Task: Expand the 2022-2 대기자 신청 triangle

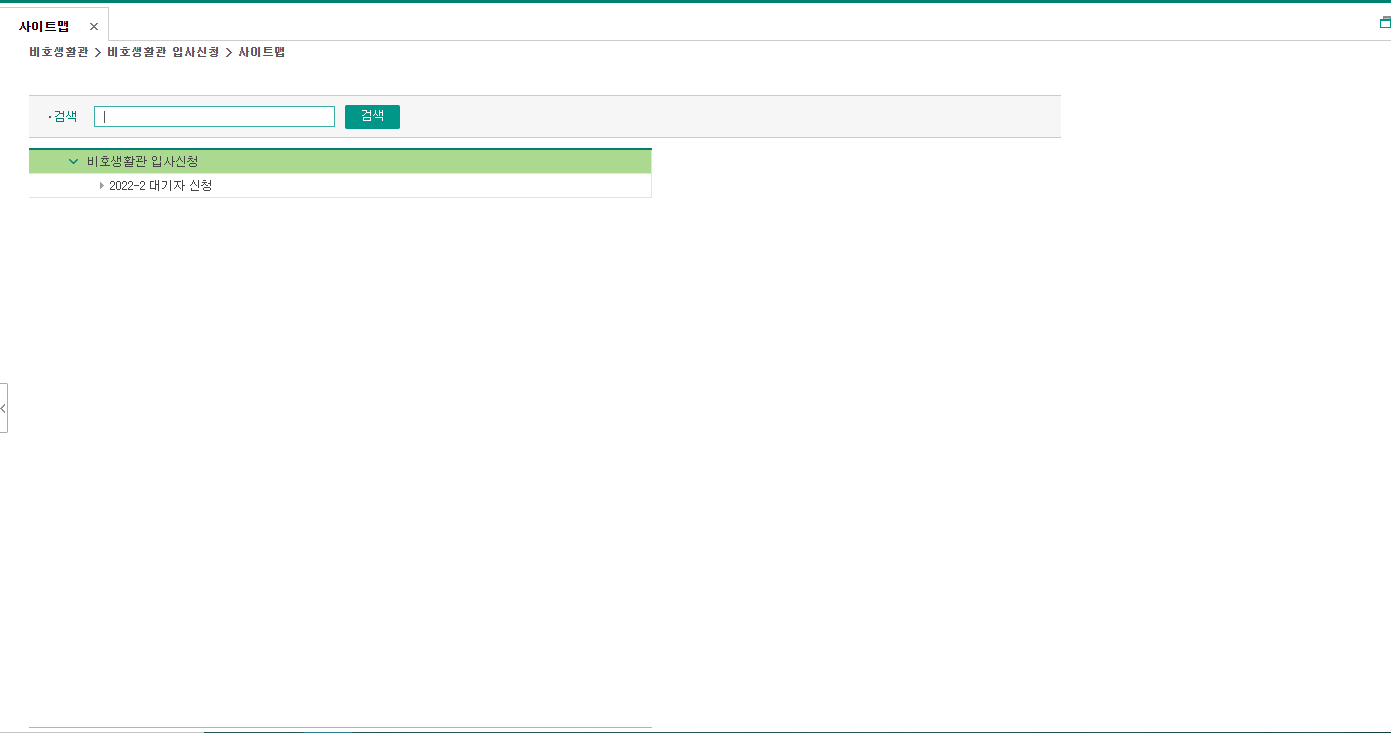Action: coord(101,186)
